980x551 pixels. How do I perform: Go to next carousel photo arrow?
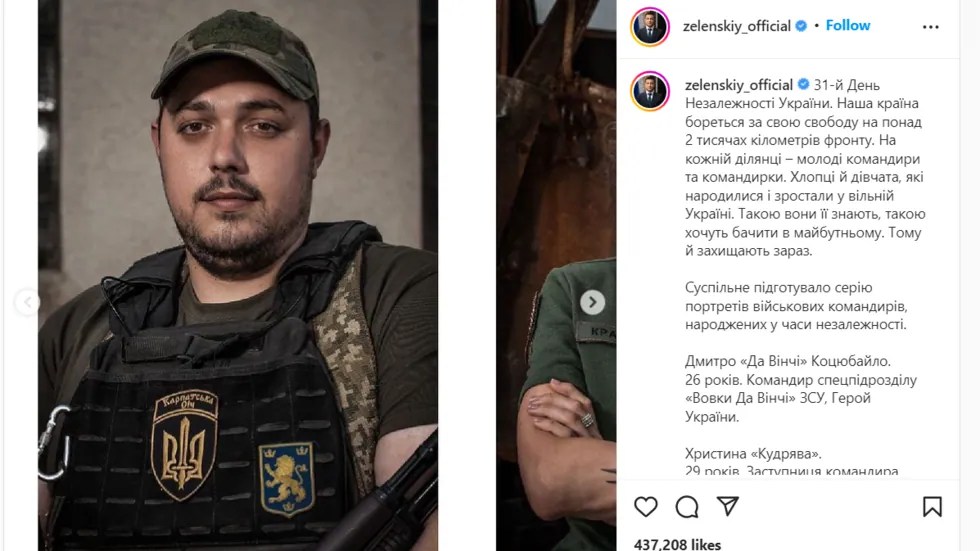click(x=592, y=302)
